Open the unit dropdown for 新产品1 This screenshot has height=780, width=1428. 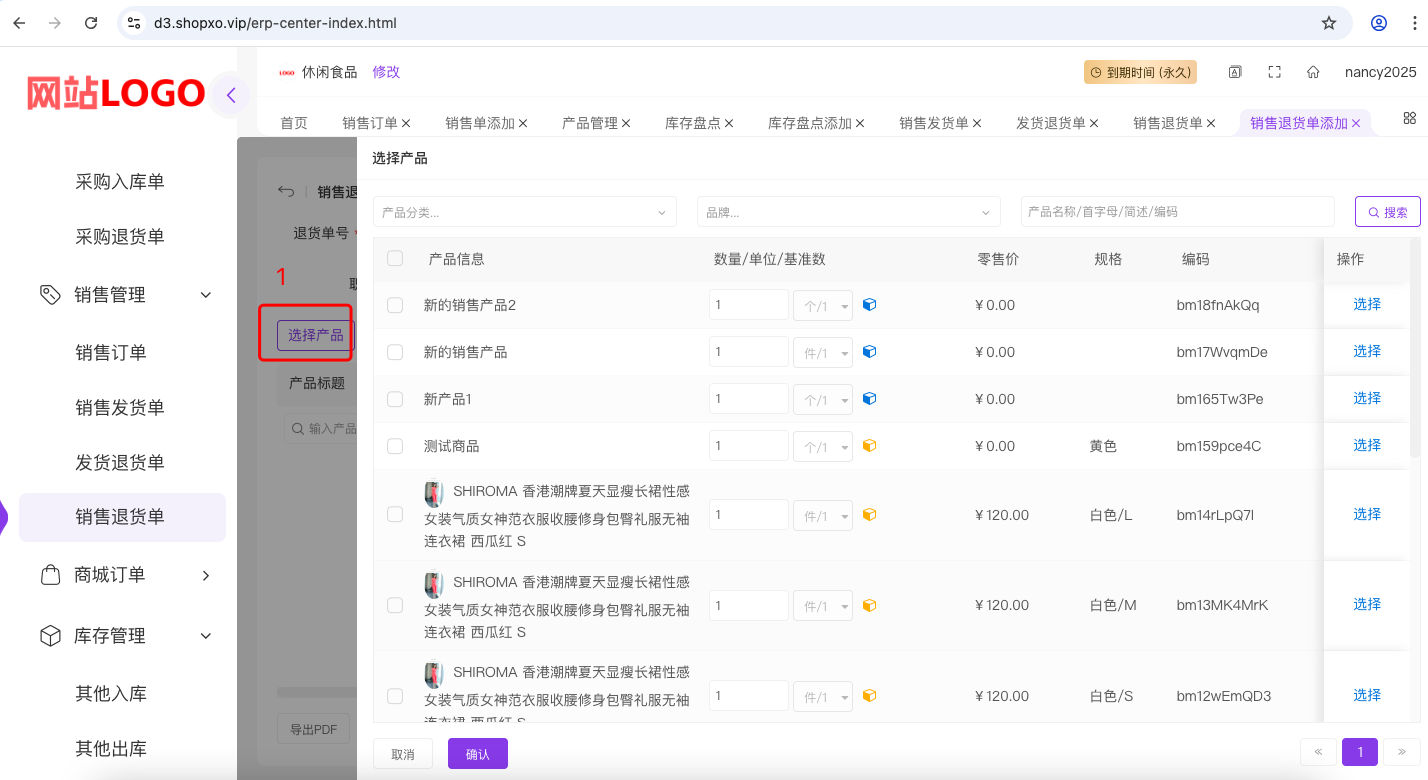click(x=823, y=399)
